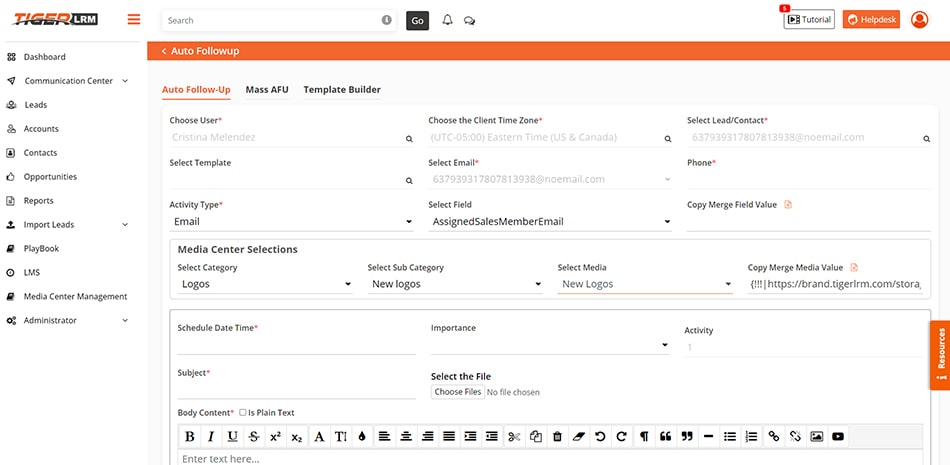Check the Is Plain Text checkbox
Image resolution: width=950 pixels, height=465 pixels.
tap(242, 412)
